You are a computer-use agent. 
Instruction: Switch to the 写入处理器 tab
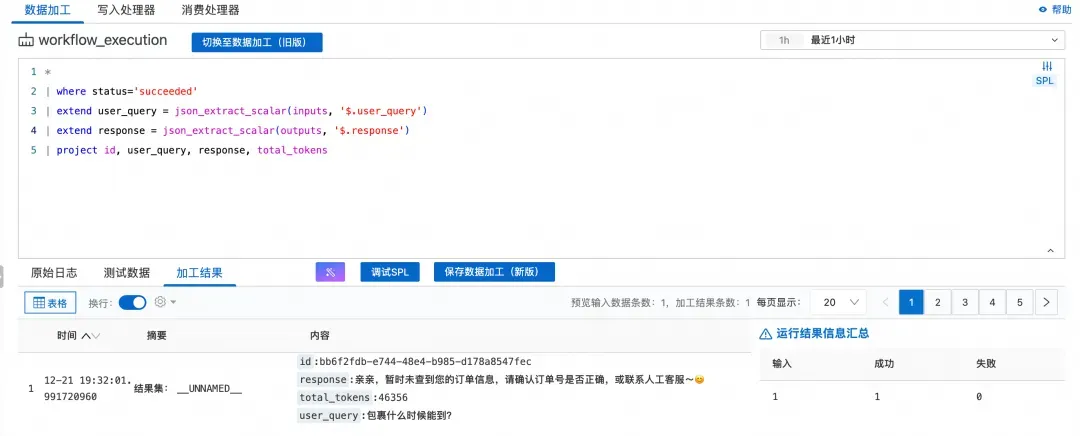tap(126, 10)
